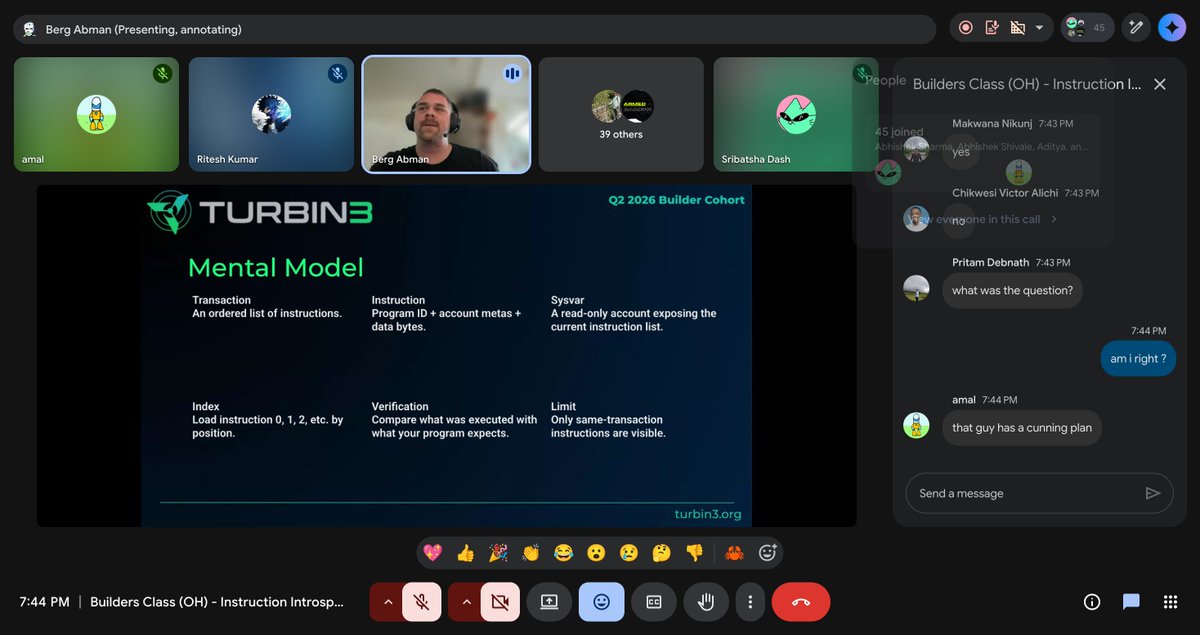Click the recording indicator icon
The height and width of the screenshot is (635, 1200).
[x=966, y=28]
